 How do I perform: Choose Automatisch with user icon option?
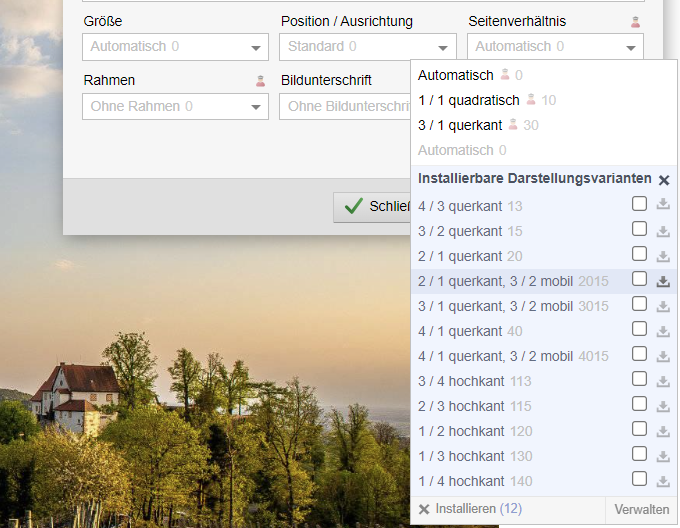coord(543,75)
